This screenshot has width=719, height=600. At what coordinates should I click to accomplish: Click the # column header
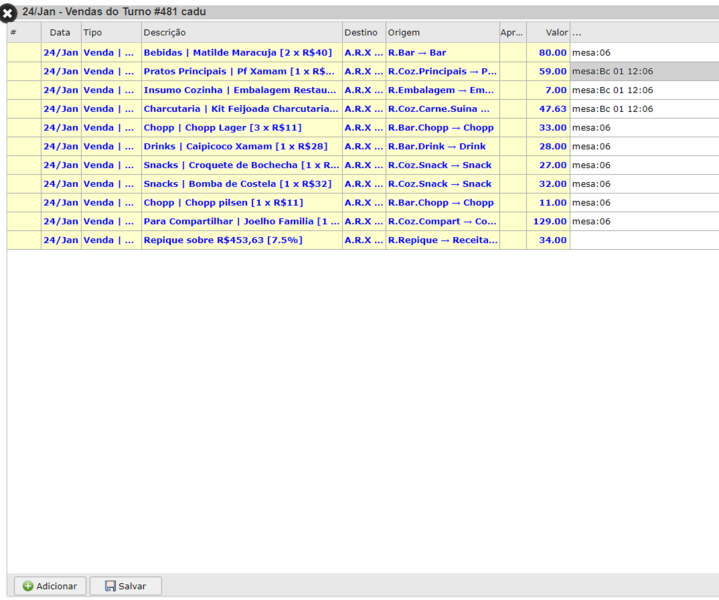pyautogui.click(x=24, y=33)
